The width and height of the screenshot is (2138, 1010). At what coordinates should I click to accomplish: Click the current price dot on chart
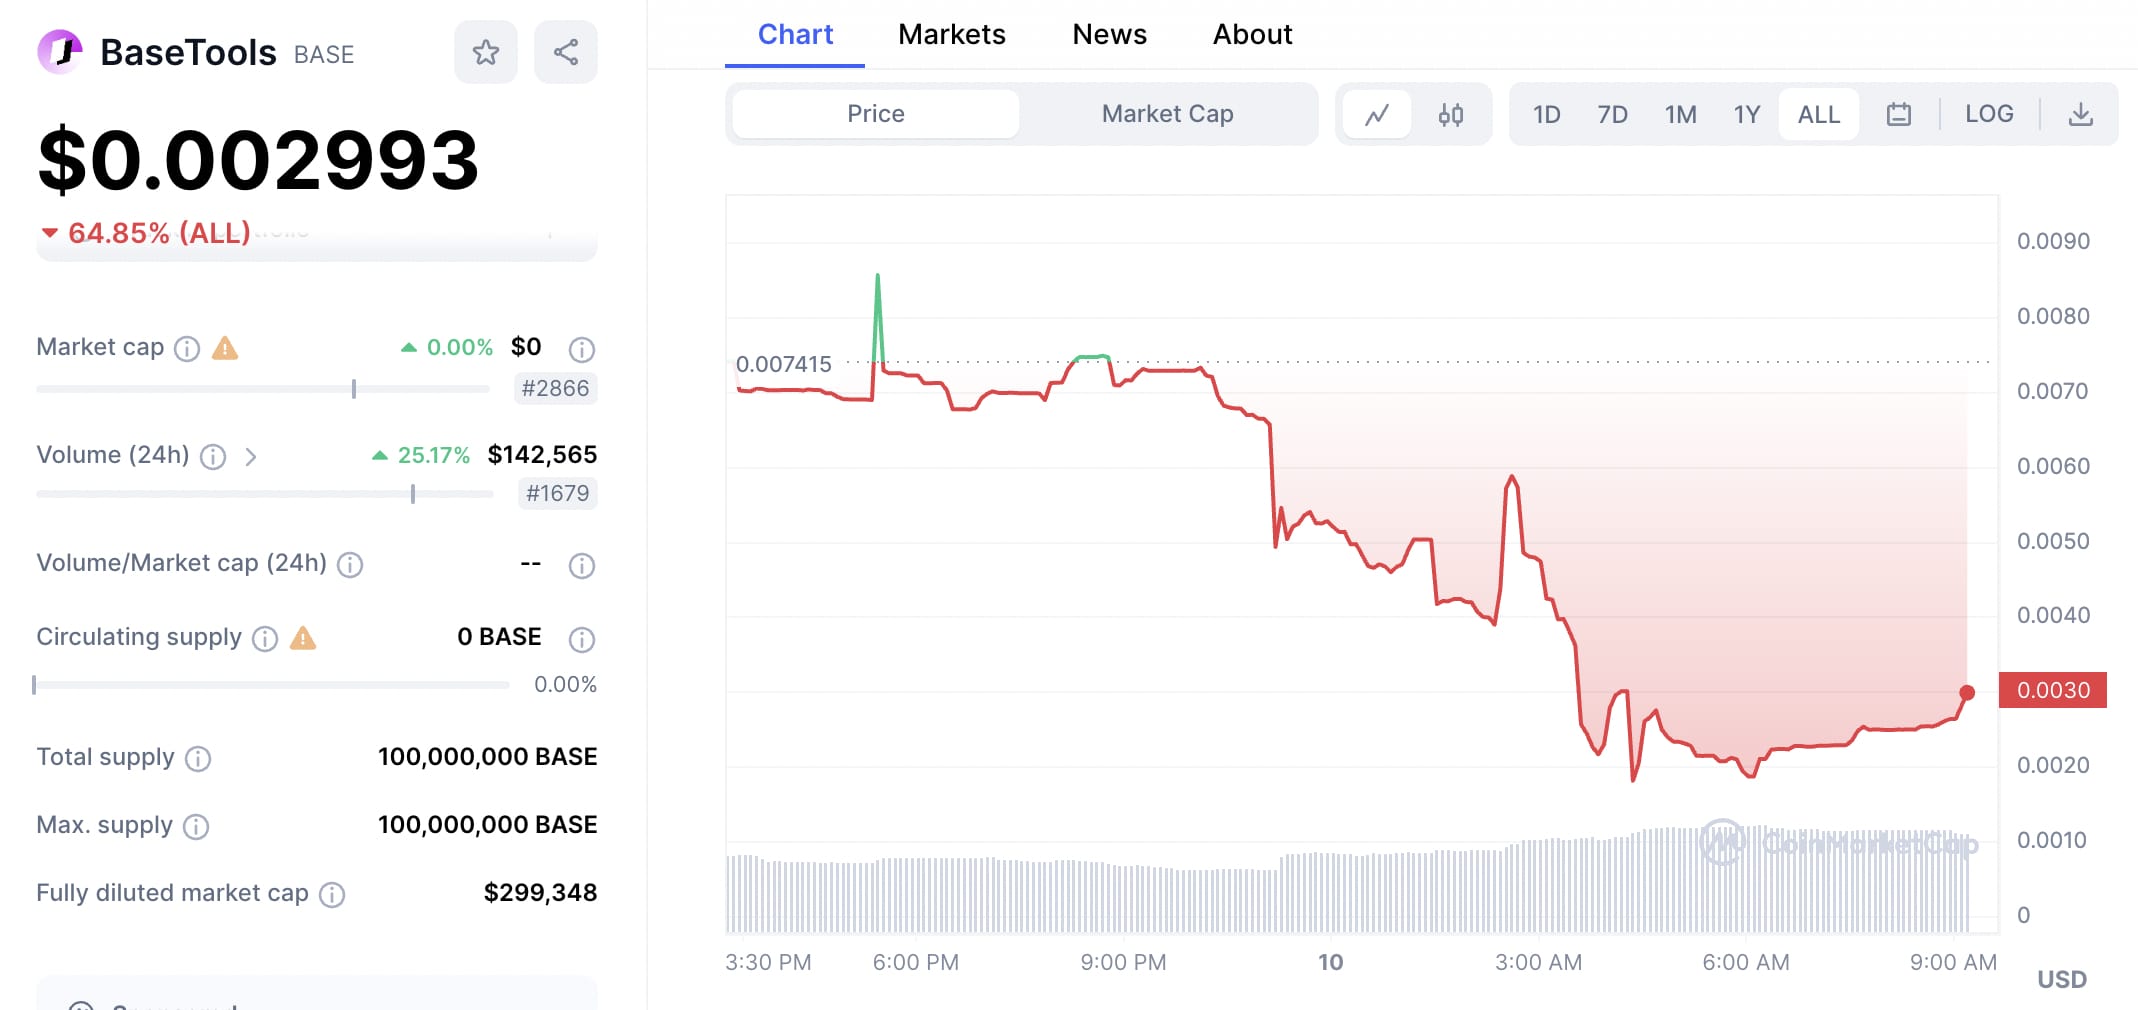tap(1967, 692)
